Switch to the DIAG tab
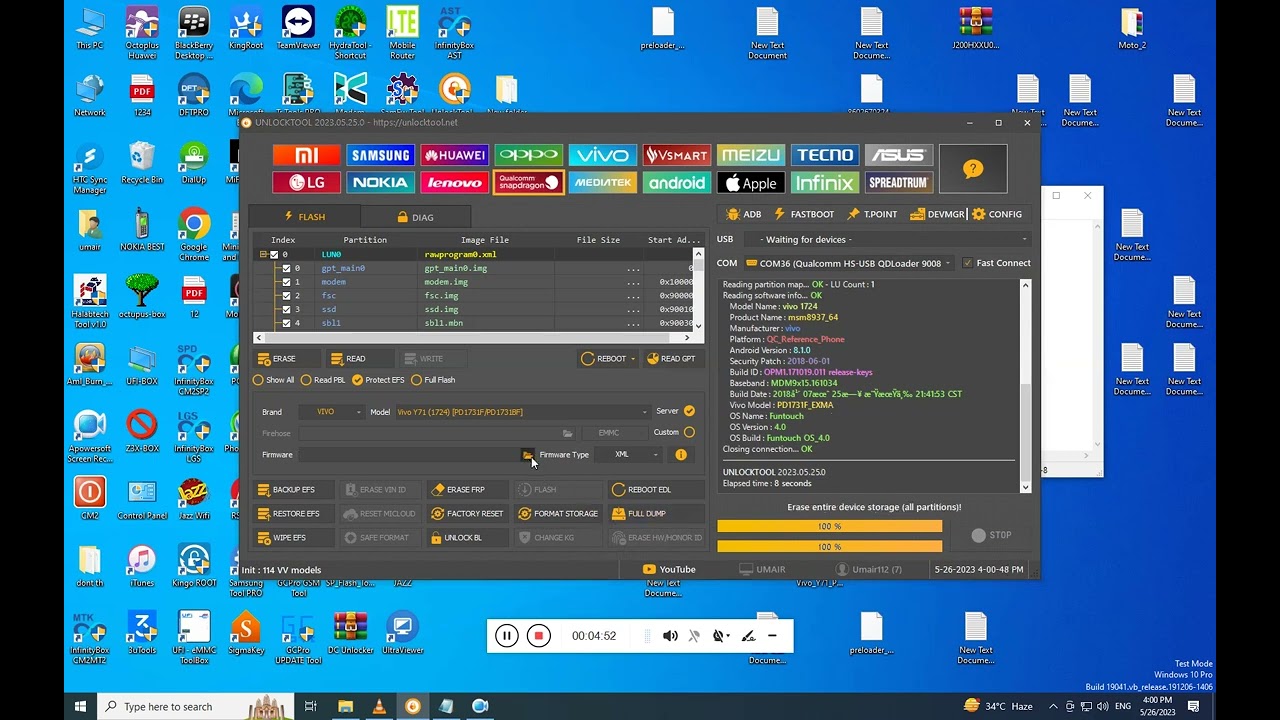1280x720 pixels. coord(415,217)
